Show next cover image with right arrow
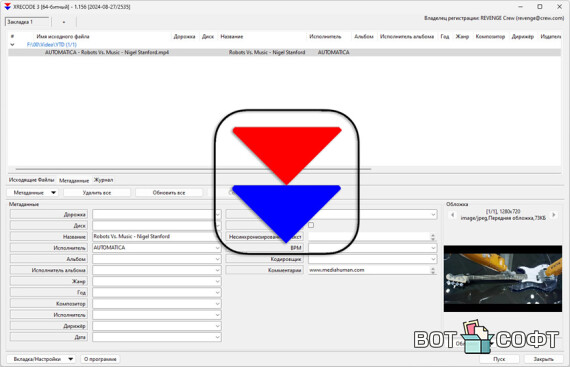Screen dimensions: 570x367 [554, 215]
